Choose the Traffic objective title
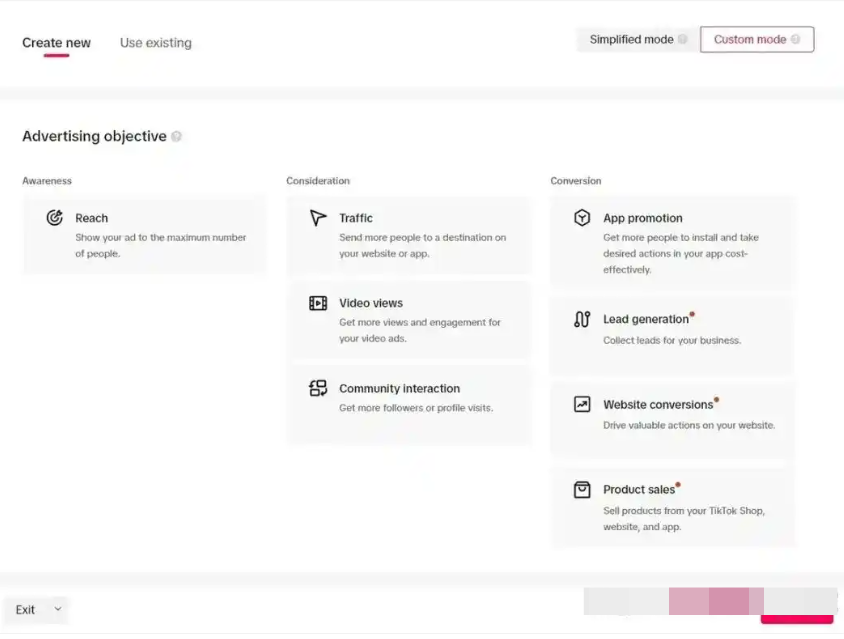 (356, 218)
